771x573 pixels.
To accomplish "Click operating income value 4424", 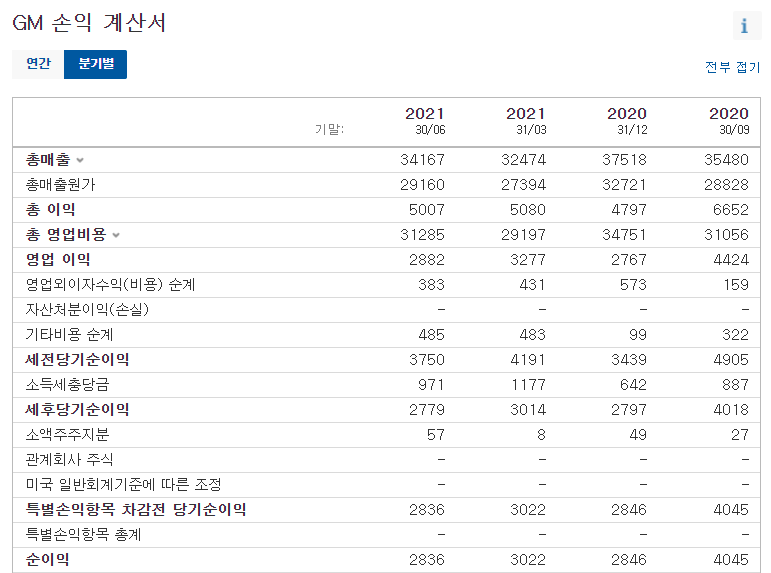I will pyautogui.click(x=731, y=260).
